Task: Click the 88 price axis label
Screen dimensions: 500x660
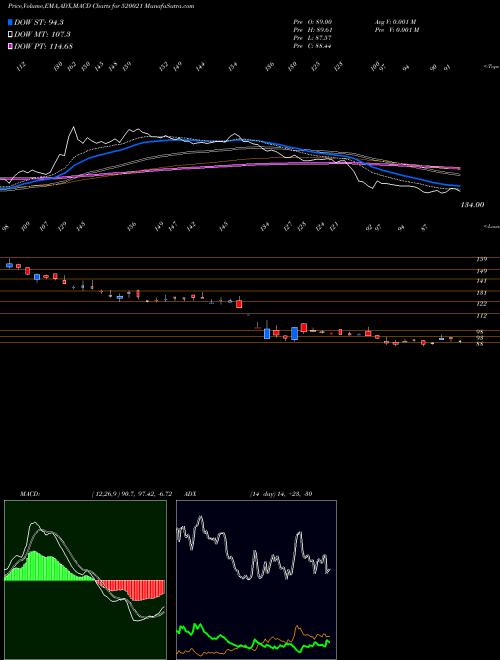Action: click(479, 344)
